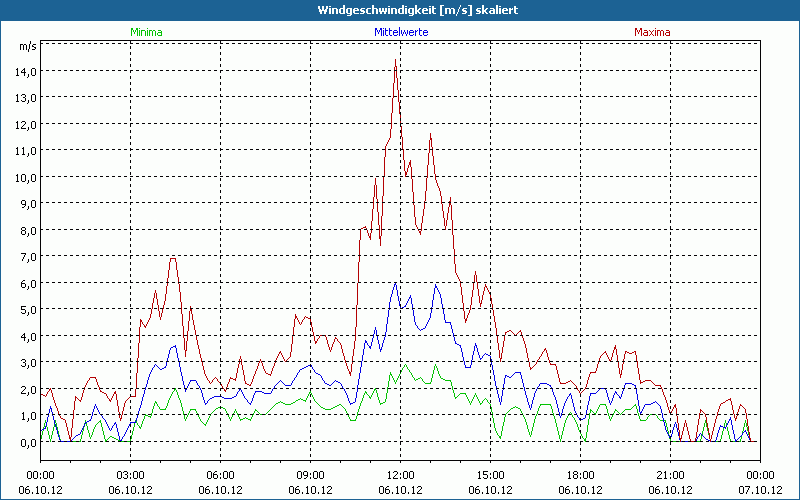Click the 6,0 y-axis value
The image size is (800, 500).
tap(28, 283)
